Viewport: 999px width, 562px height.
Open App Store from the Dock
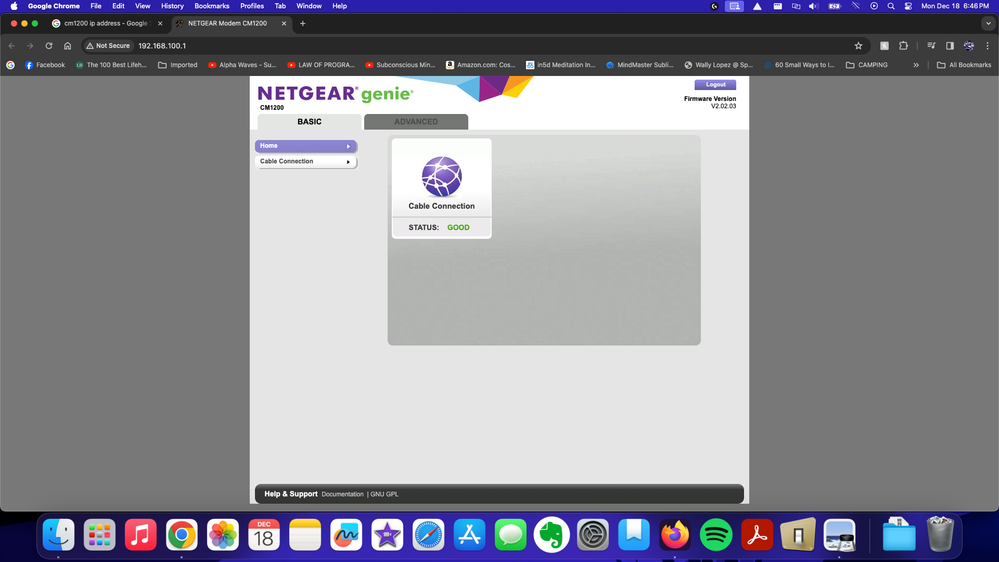pos(470,535)
